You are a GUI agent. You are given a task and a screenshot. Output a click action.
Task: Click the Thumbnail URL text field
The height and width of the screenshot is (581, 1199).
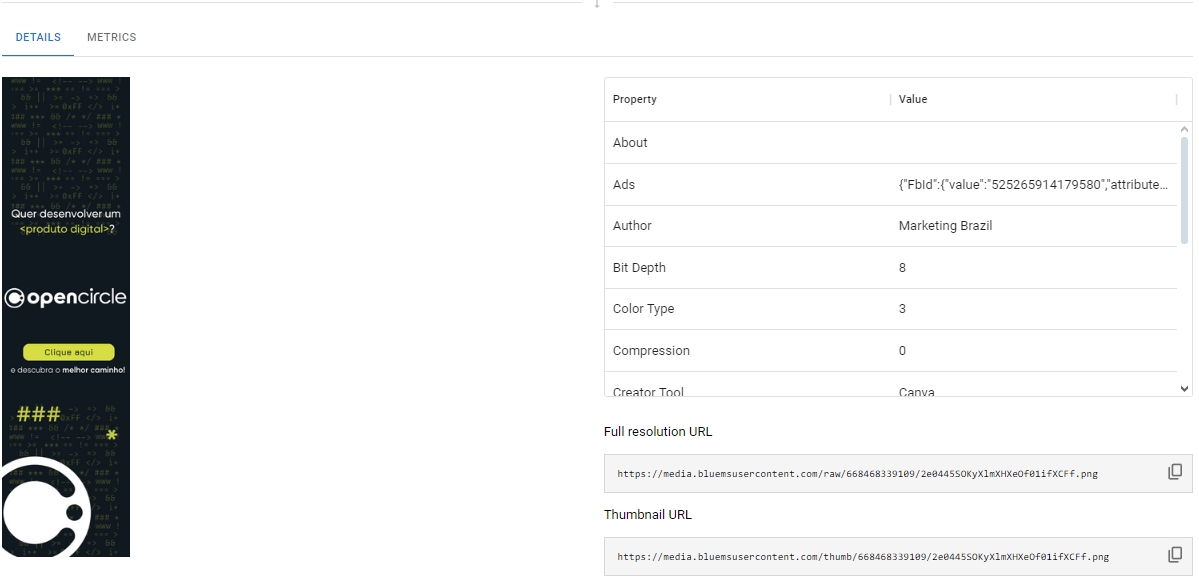tap(862, 557)
